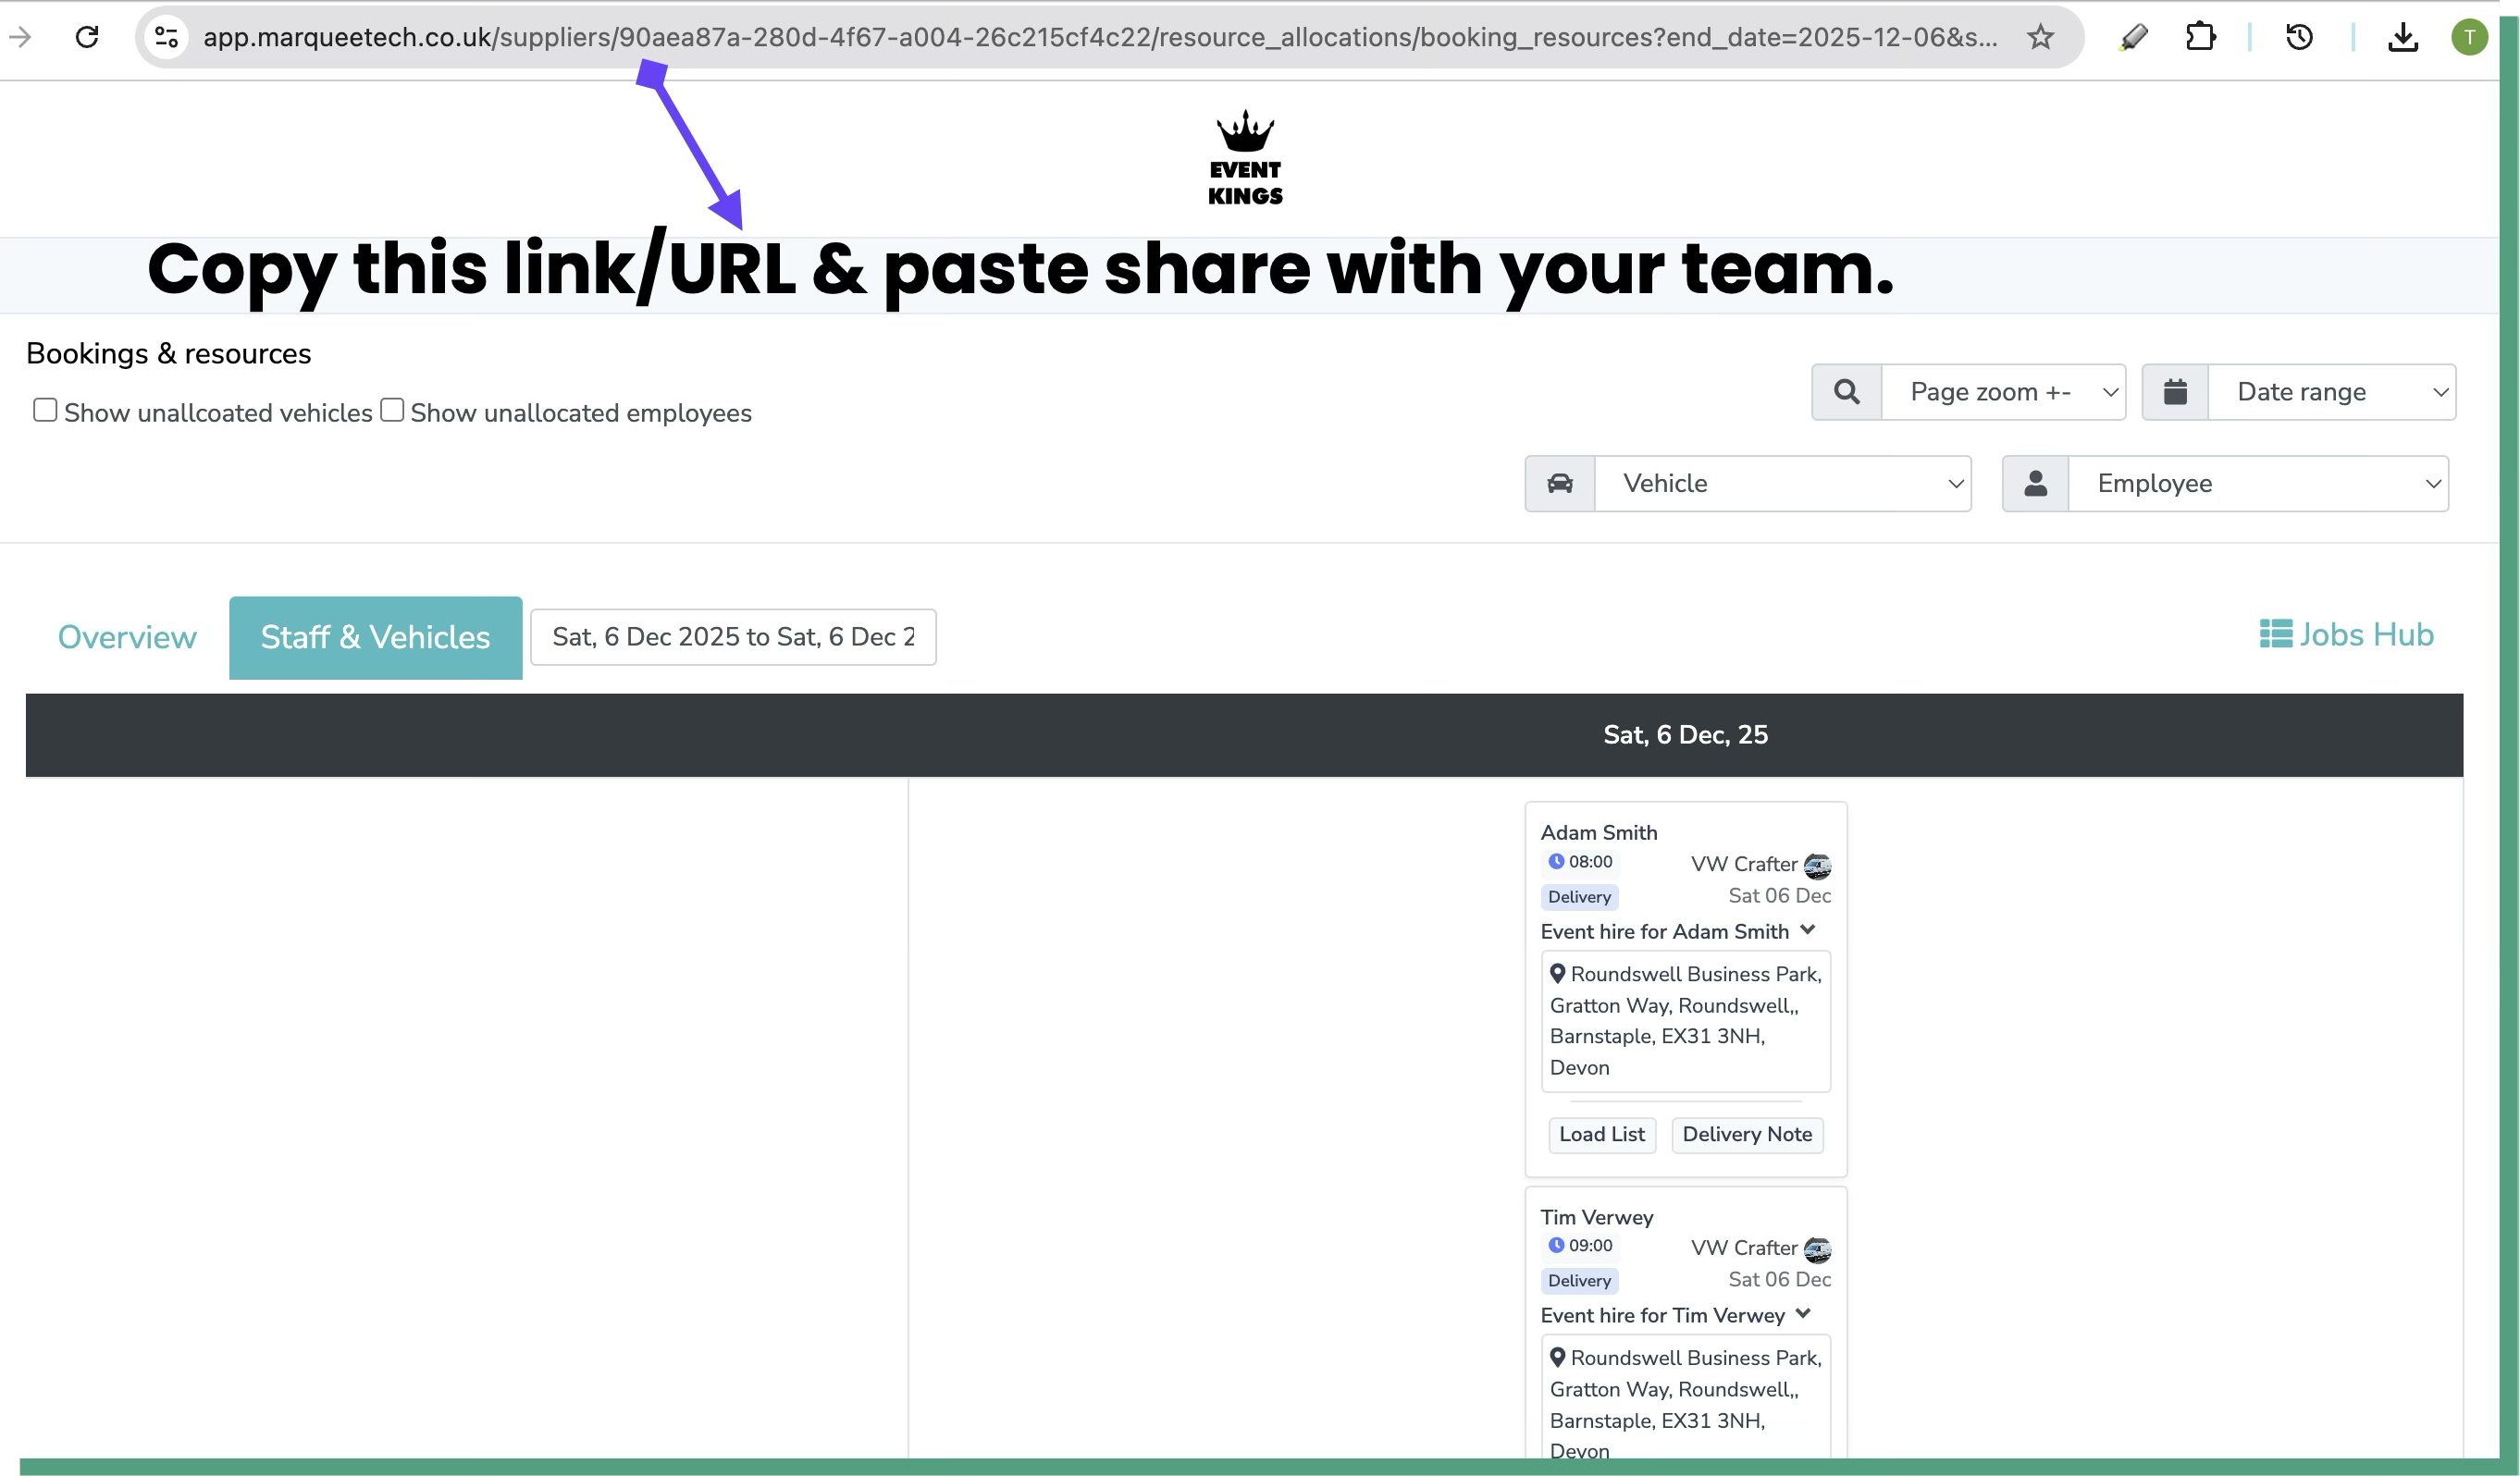Click the person icon beside Employee
This screenshot has width=2520, height=1476.
click(x=2035, y=484)
